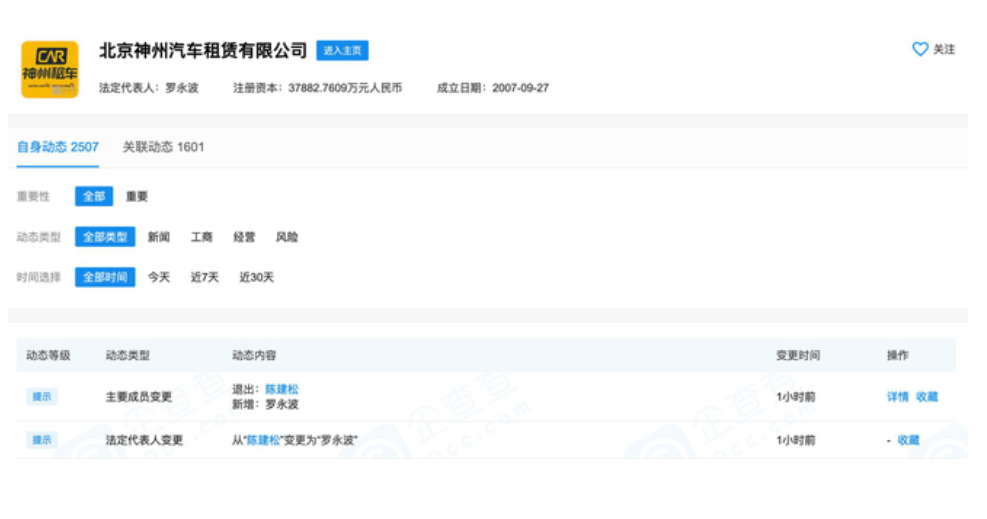Click 提示 tag in 主要成员变更 row
The image size is (987, 519).
point(42,397)
